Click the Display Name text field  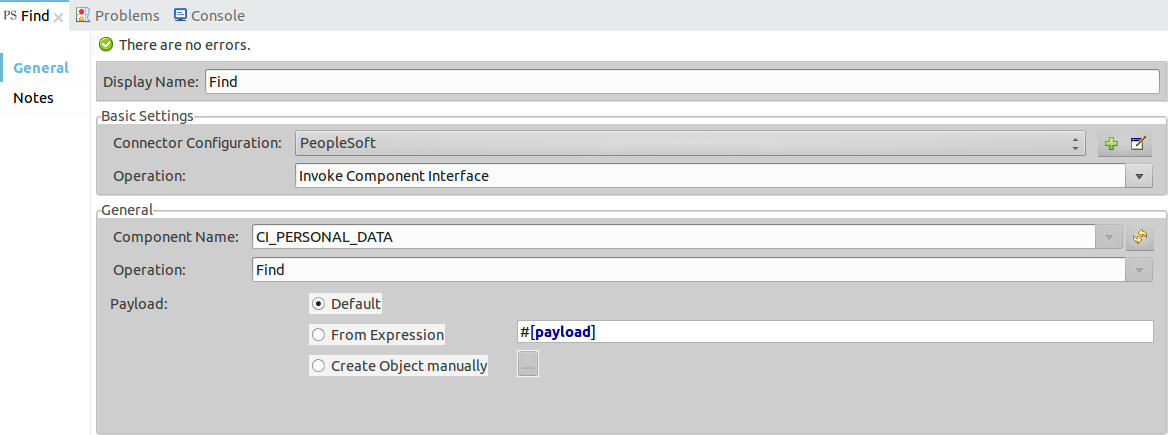[x=682, y=82]
